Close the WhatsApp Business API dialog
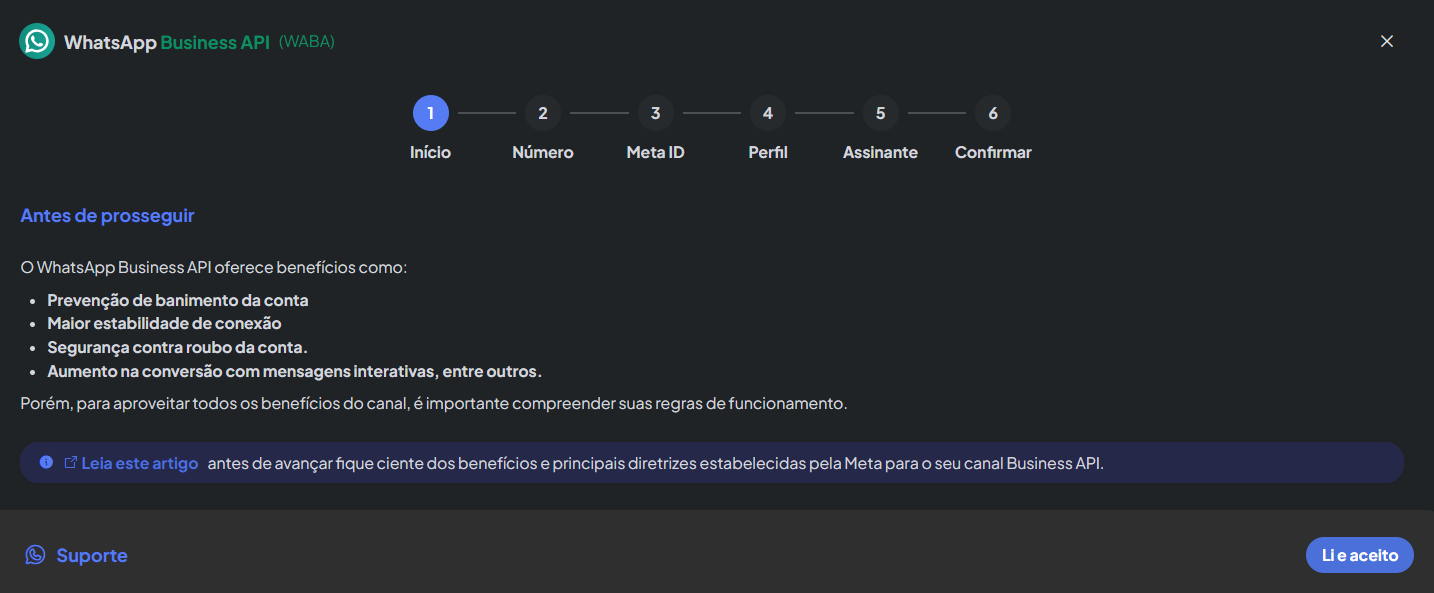Image resolution: width=1434 pixels, height=593 pixels. pyautogui.click(x=1386, y=41)
